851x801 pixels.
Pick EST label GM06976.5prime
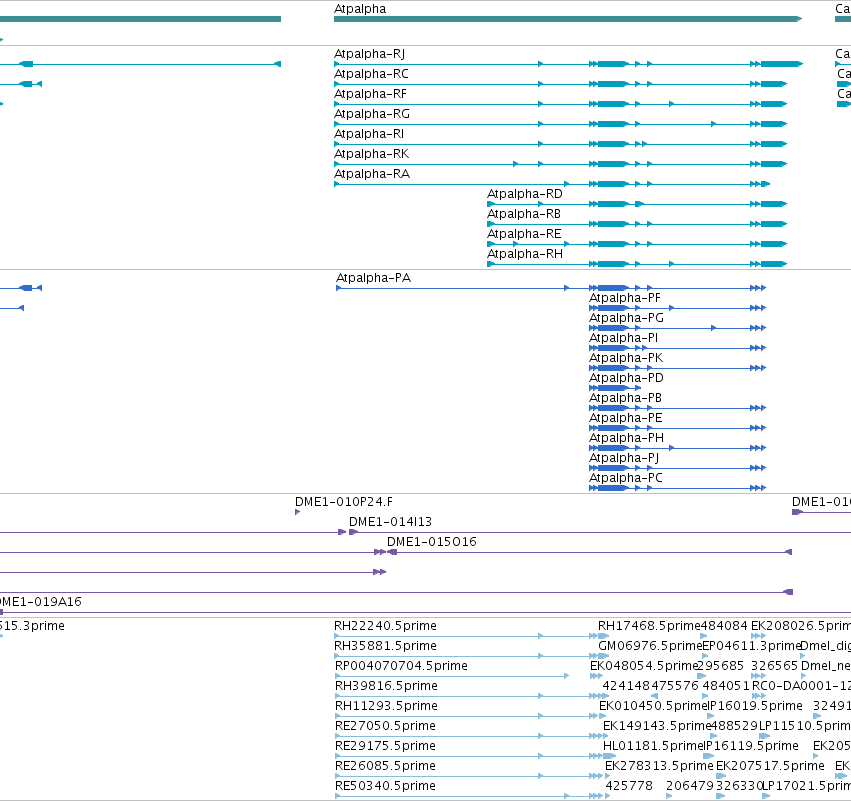tap(650, 647)
